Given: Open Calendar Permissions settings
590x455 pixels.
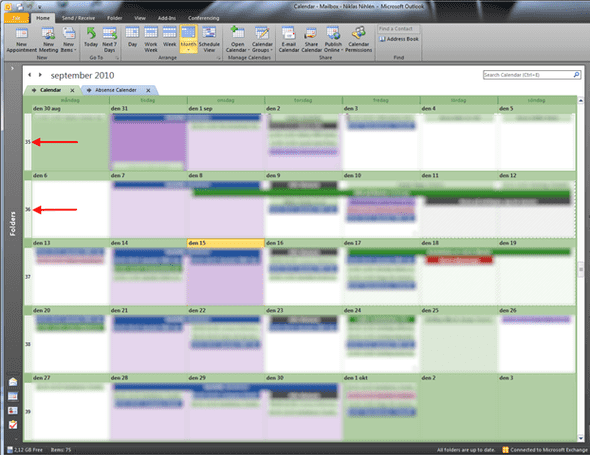Looking at the screenshot, I should [x=359, y=40].
